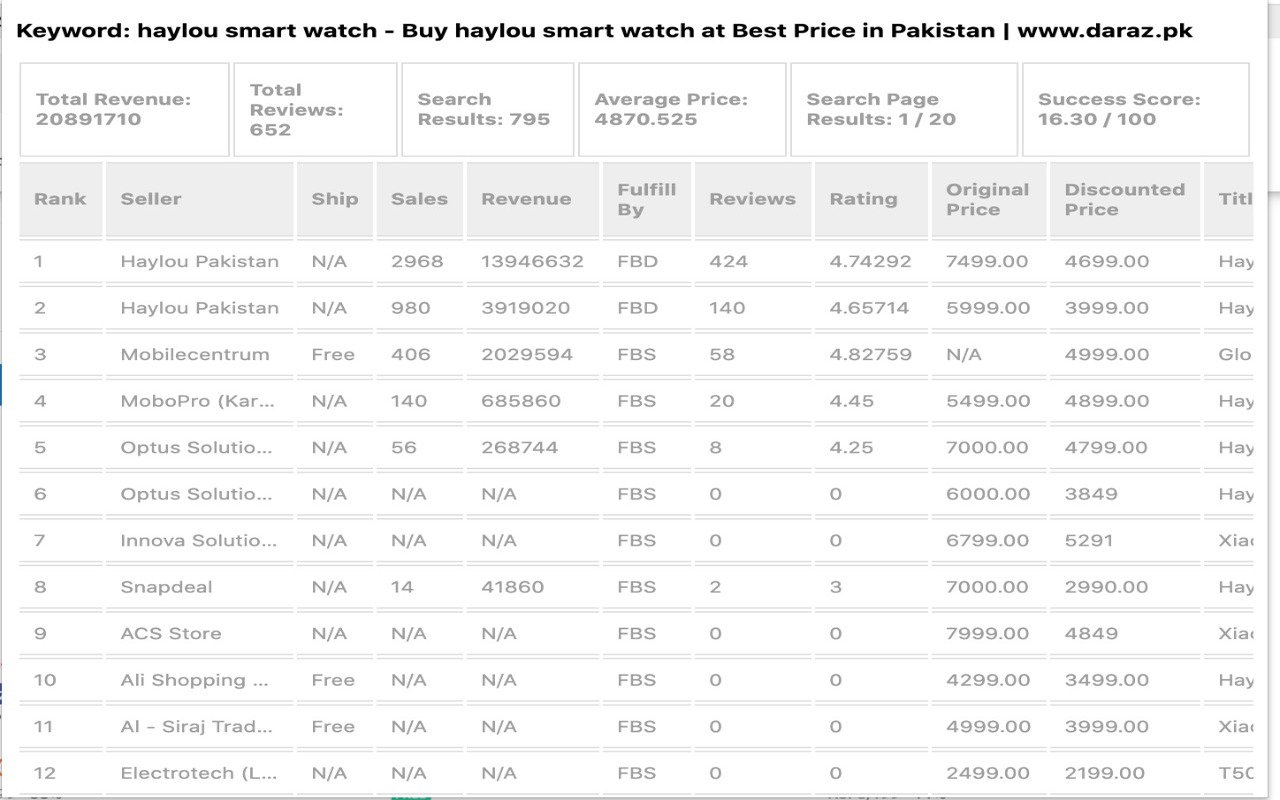Select Haylou Pakistan seller in rank 2 row
The width and height of the screenshot is (1280, 800).
pyautogui.click(x=200, y=308)
